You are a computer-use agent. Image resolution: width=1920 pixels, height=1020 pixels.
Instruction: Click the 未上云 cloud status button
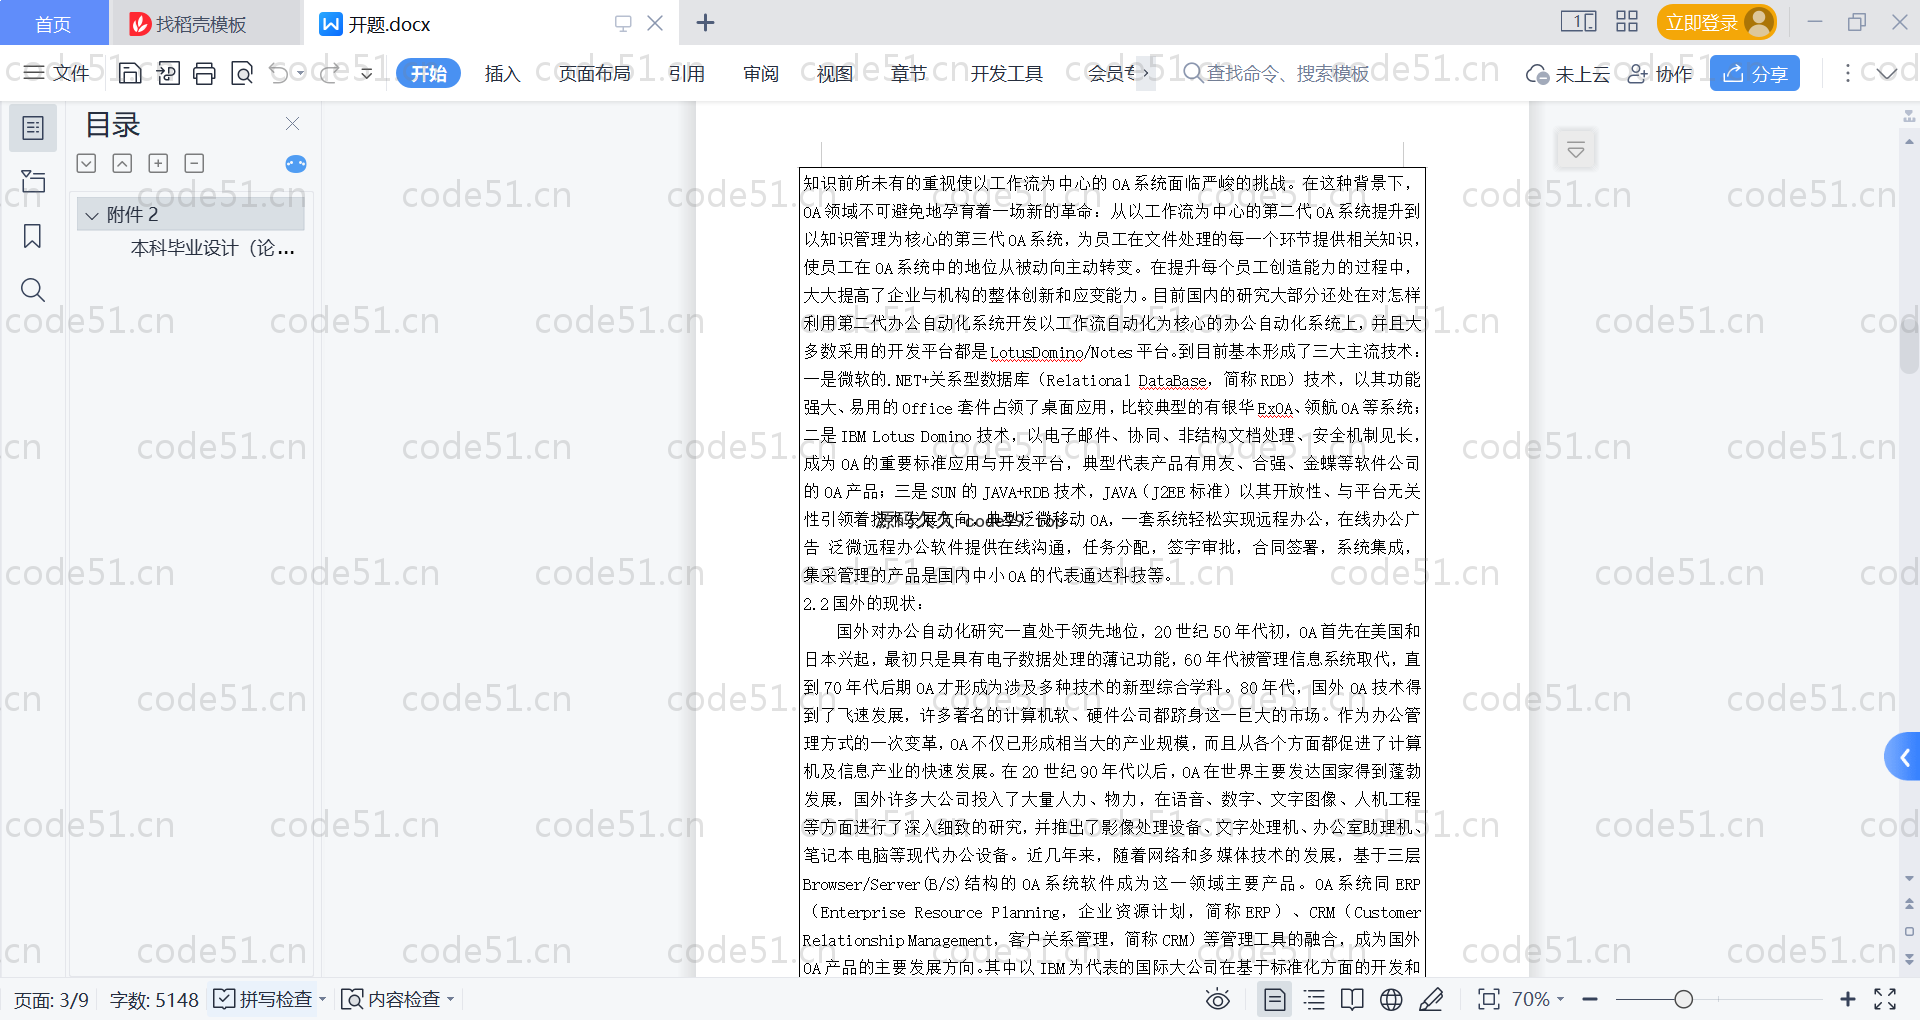click(x=1567, y=74)
